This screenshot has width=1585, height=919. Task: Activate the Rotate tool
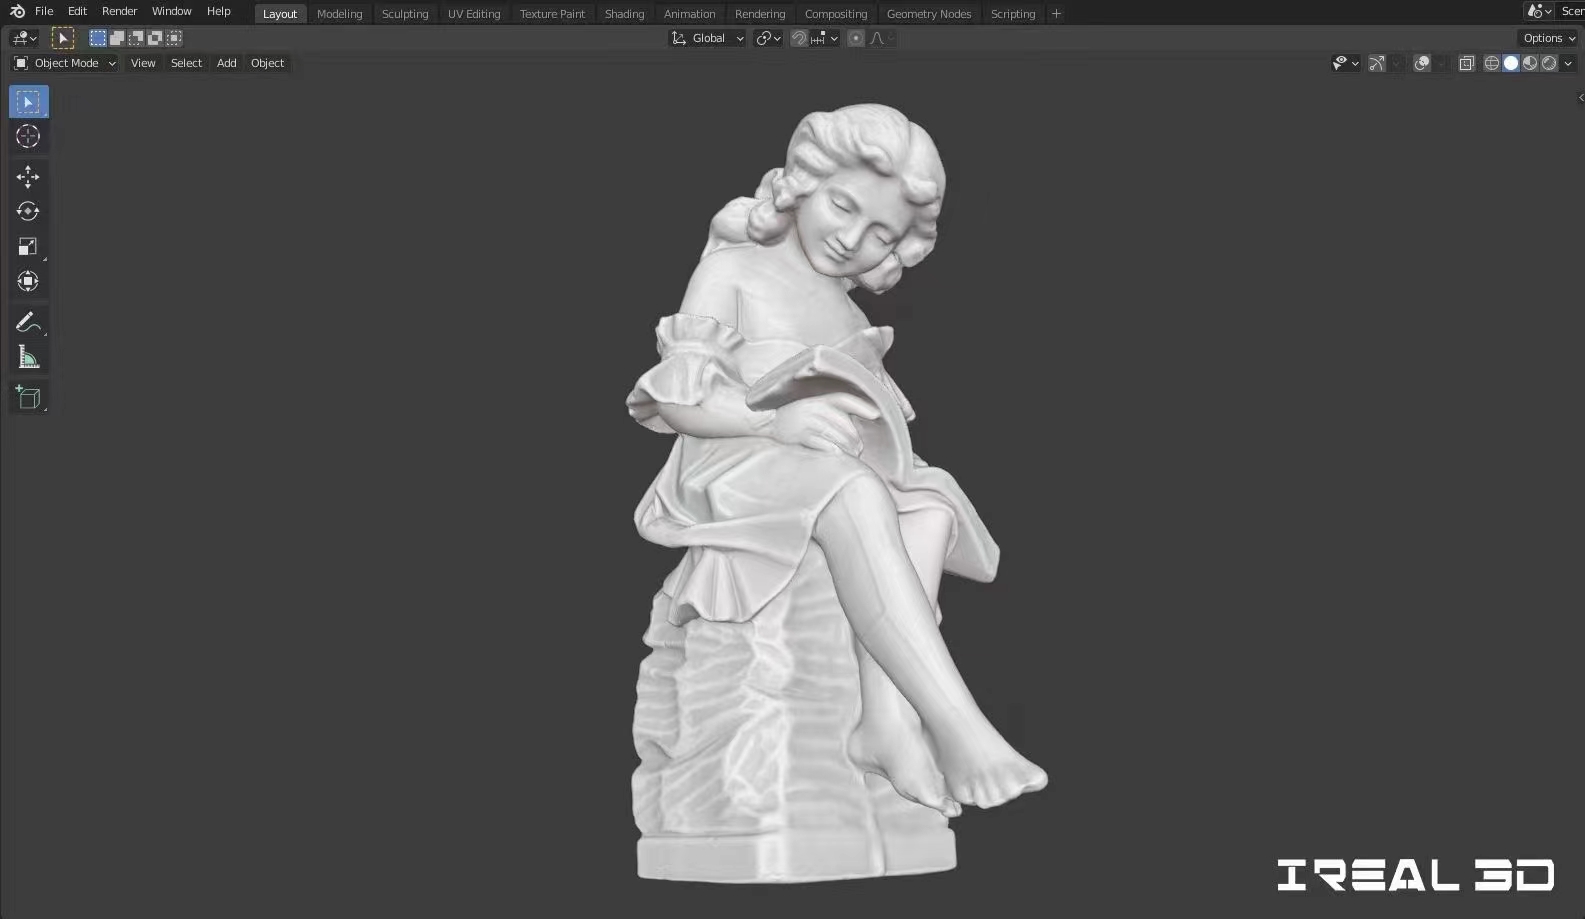28,211
